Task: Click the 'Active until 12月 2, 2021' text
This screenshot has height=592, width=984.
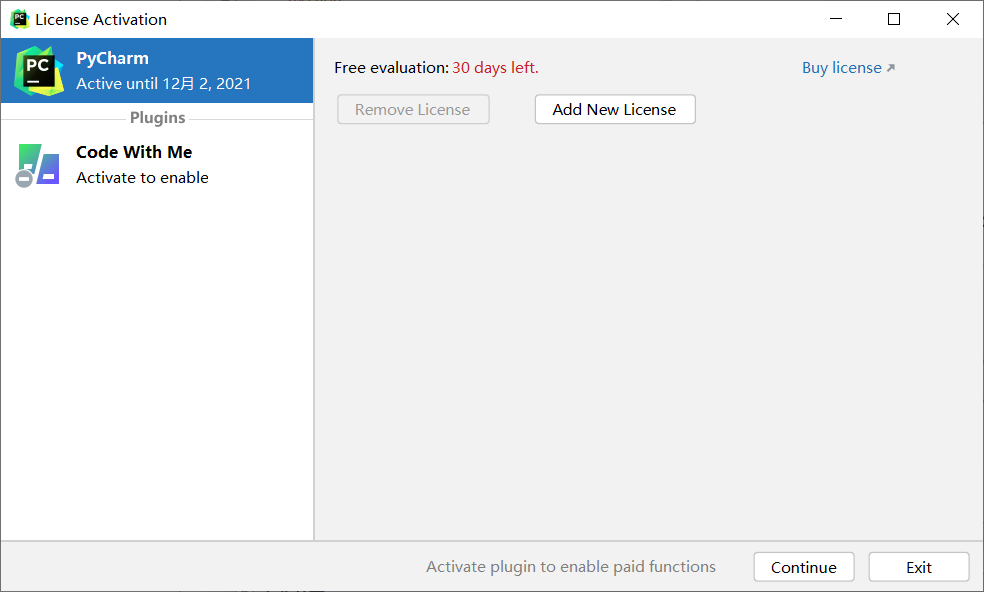Action: [164, 83]
